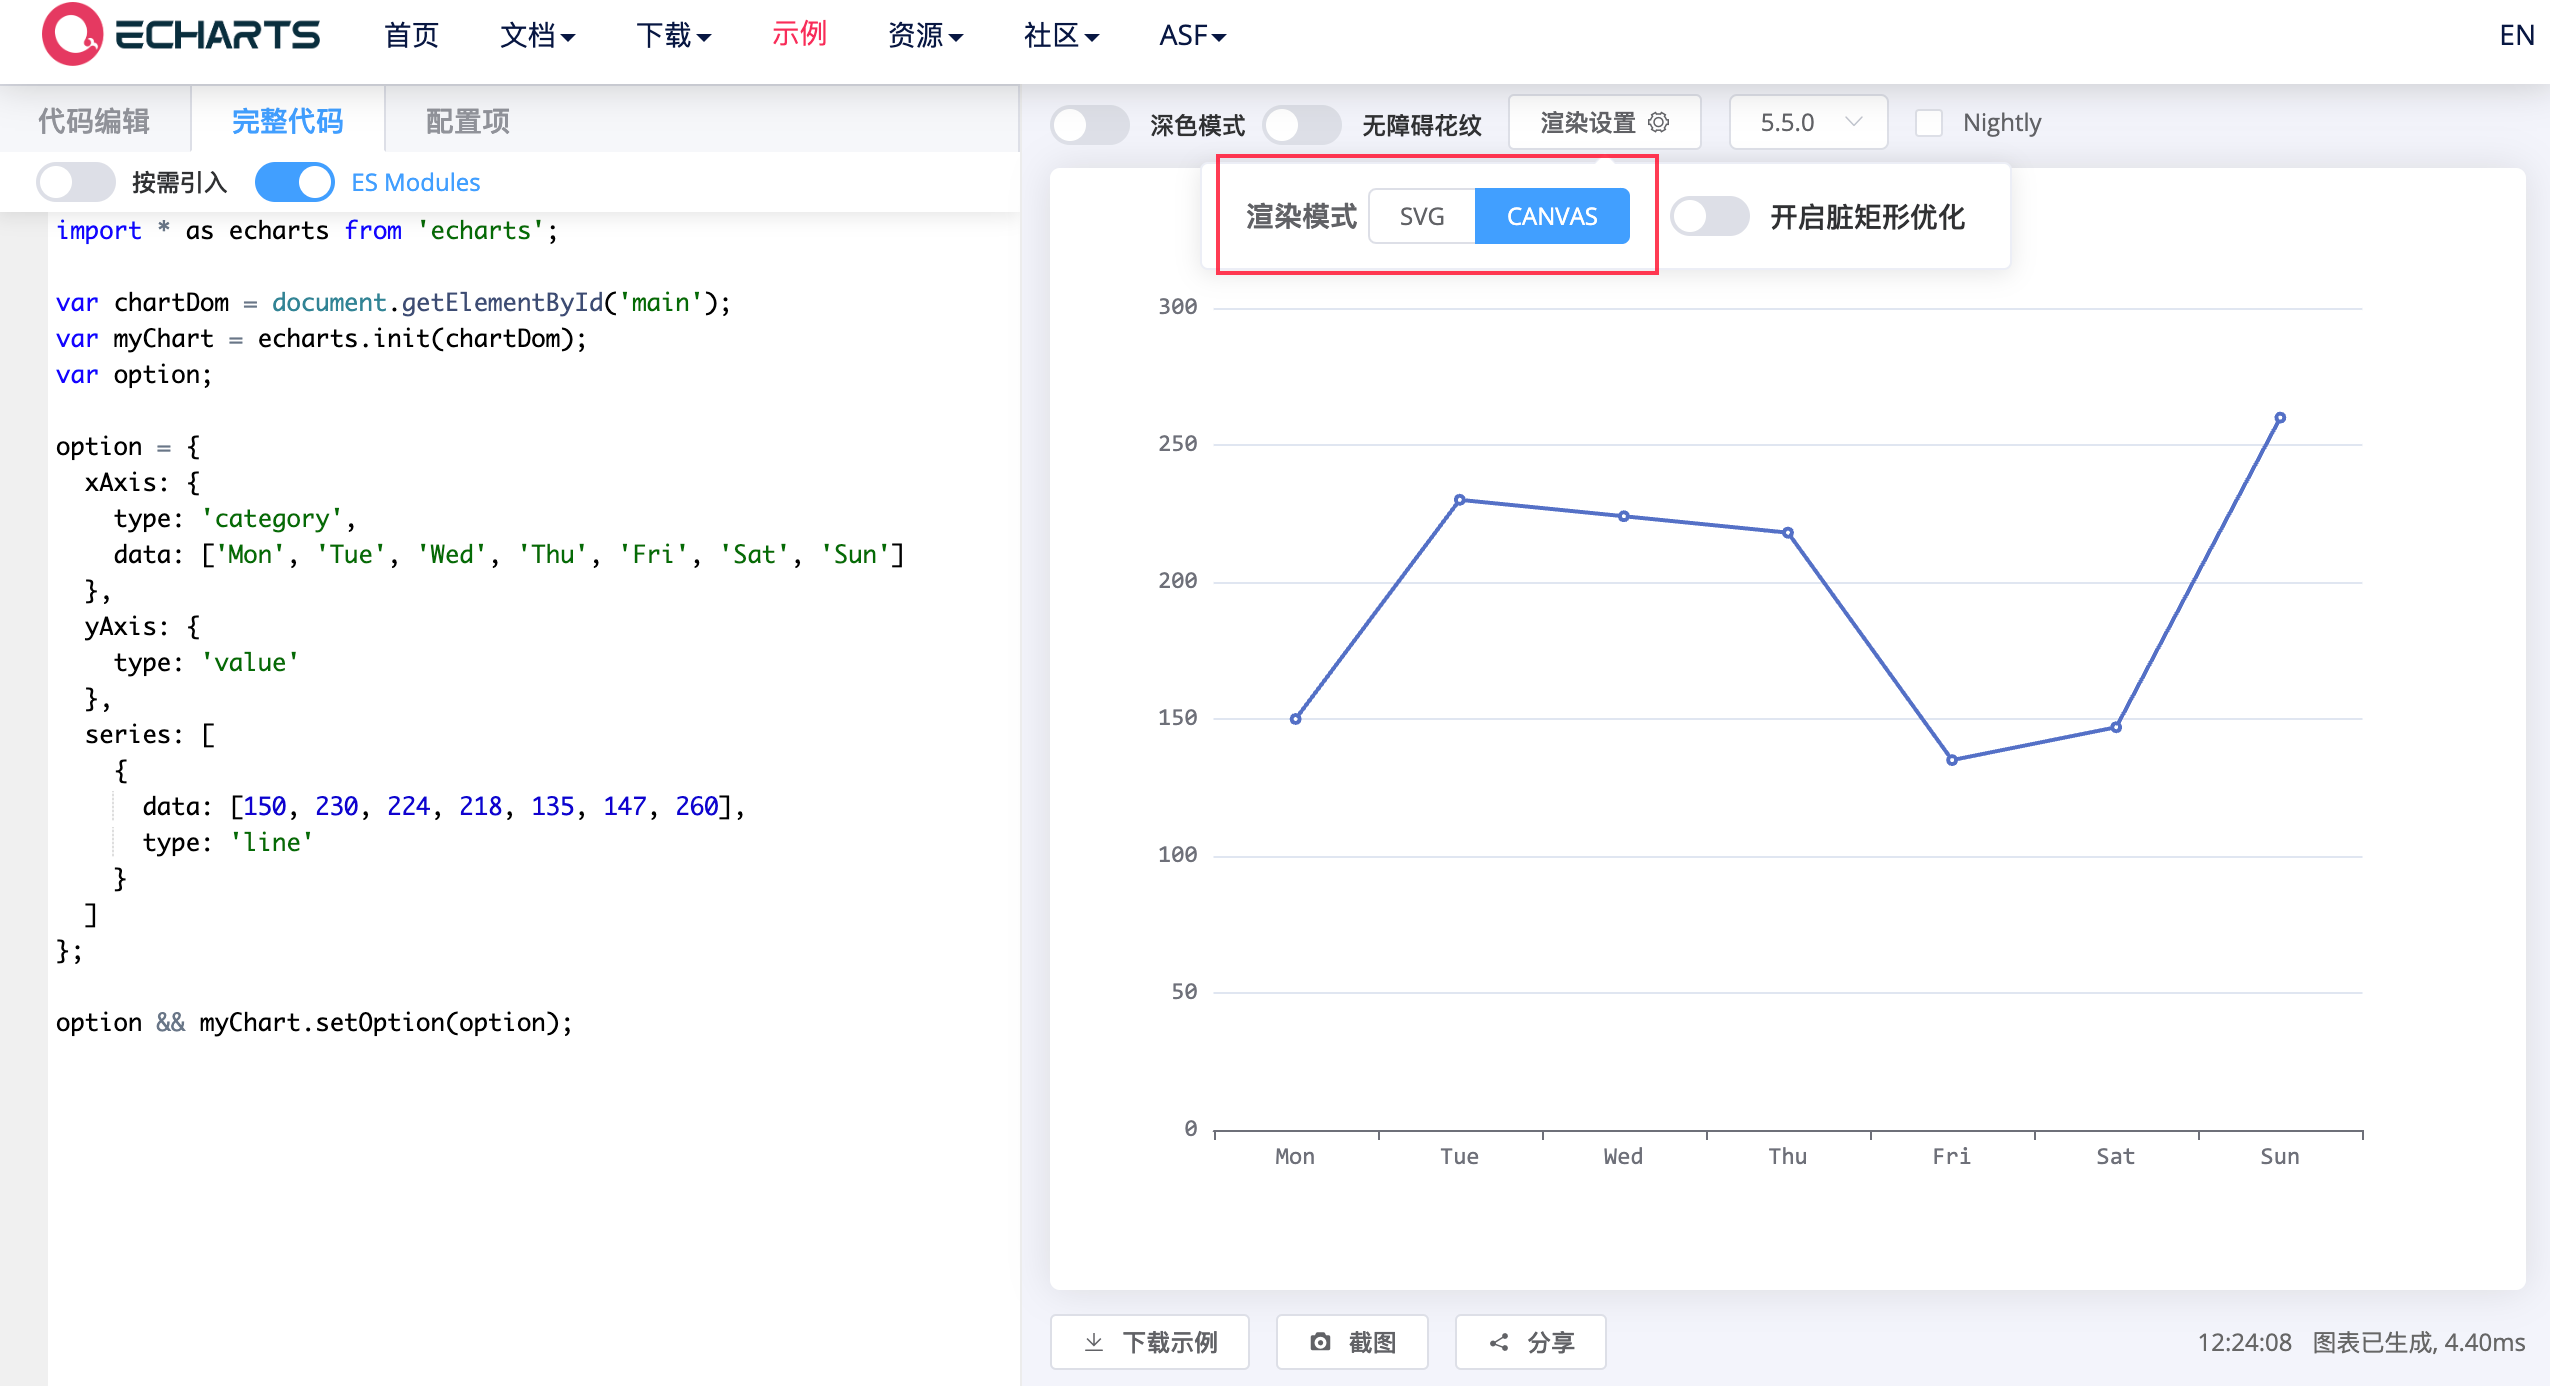Open the 5.5.0 version dropdown

click(x=1808, y=122)
